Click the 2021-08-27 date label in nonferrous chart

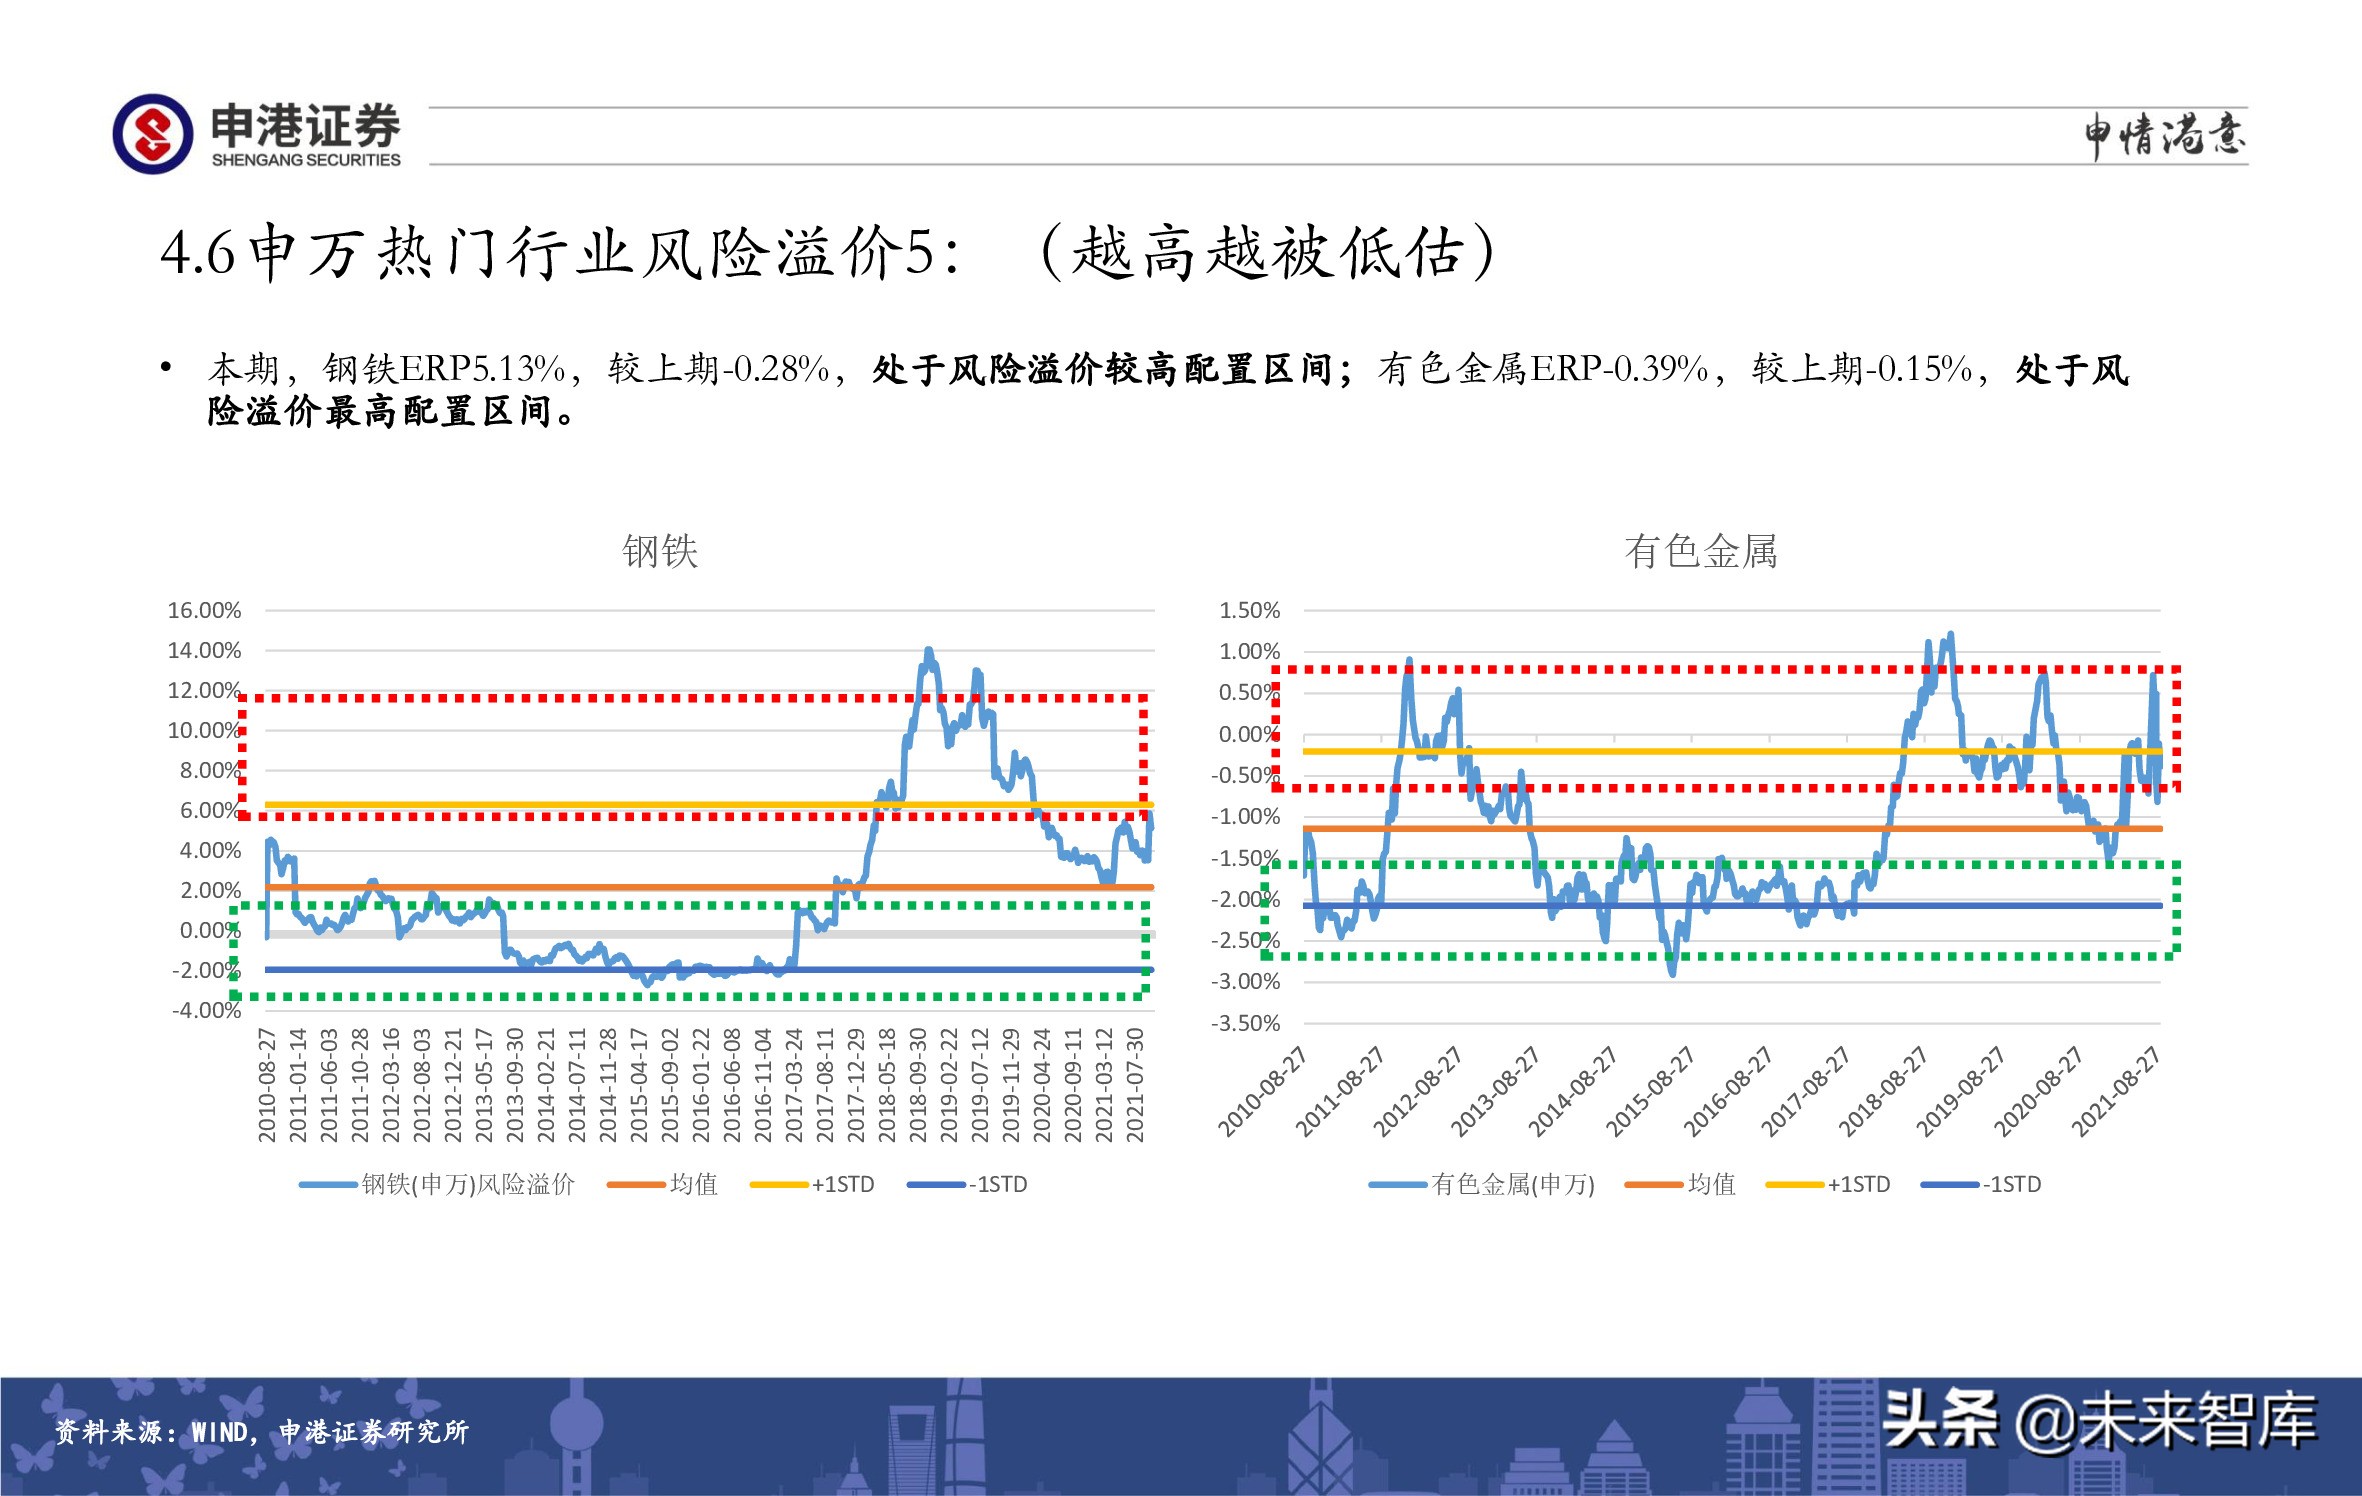[x=2115, y=1091]
